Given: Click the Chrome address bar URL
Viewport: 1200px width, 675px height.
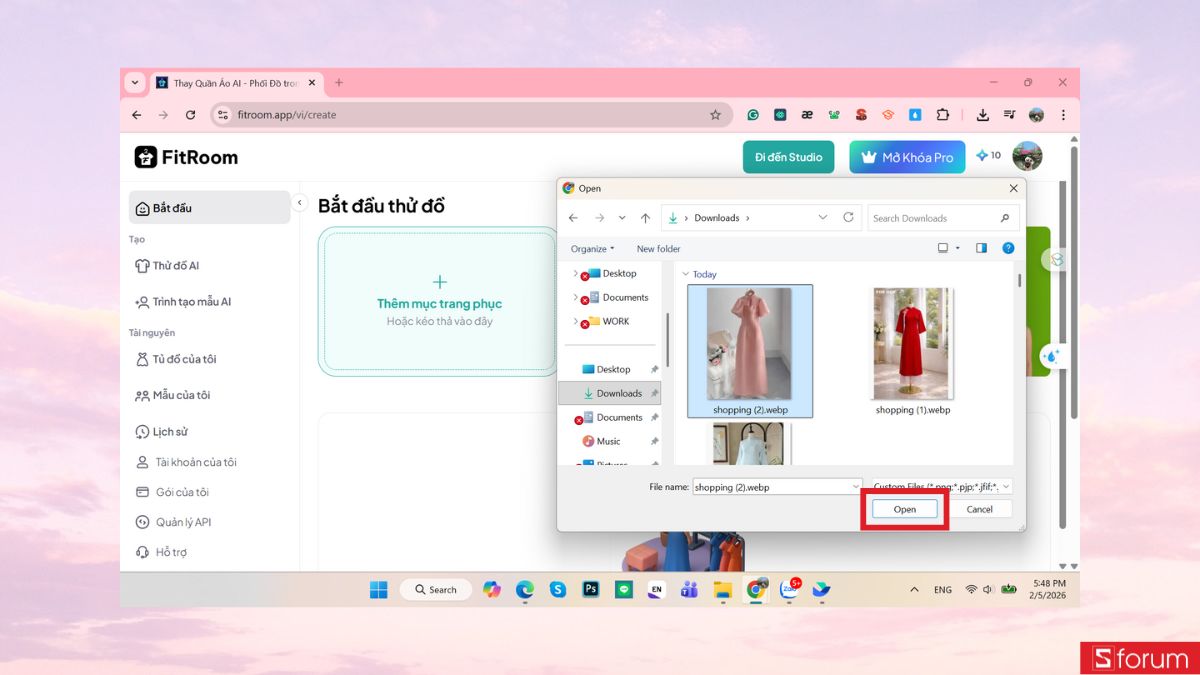Looking at the screenshot, I should point(287,115).
